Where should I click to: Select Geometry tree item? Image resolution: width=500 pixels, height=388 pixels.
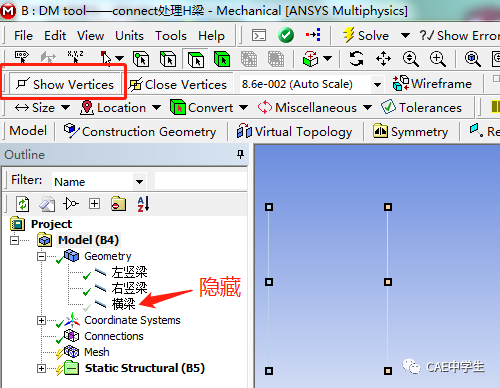click(108, 256)
